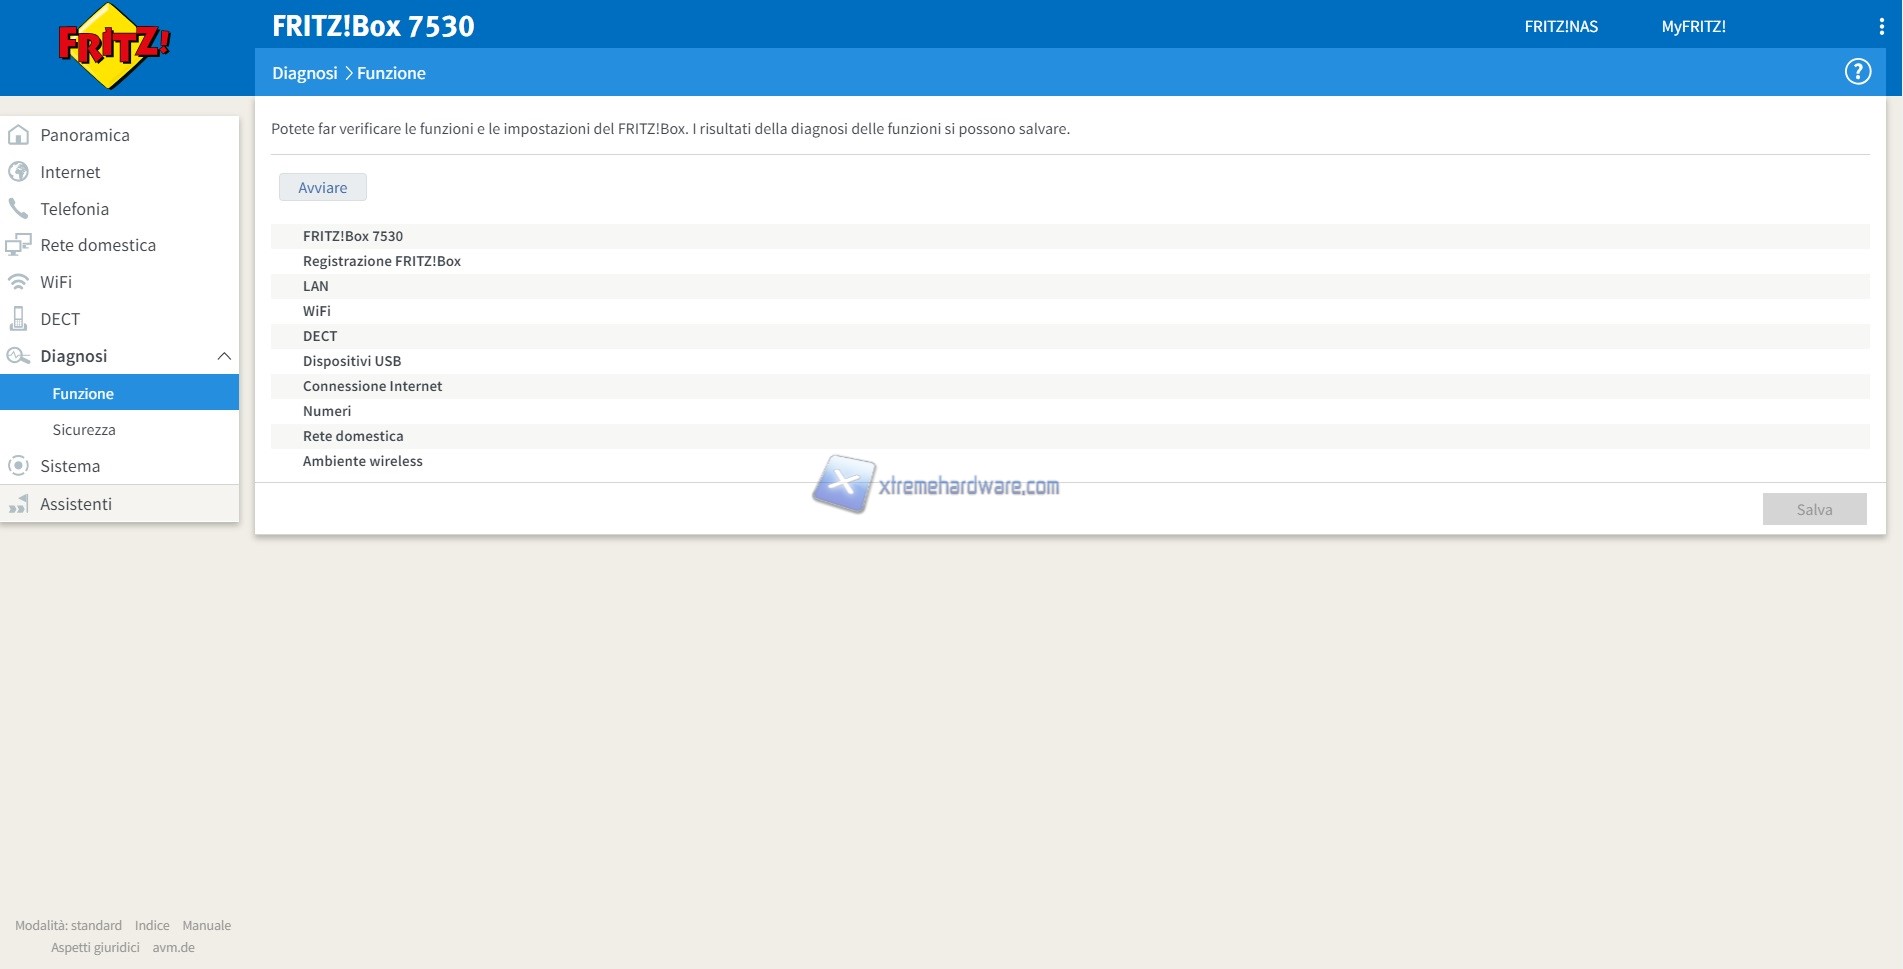Collapse the Diagnosi menu chevron

[224, 356]
